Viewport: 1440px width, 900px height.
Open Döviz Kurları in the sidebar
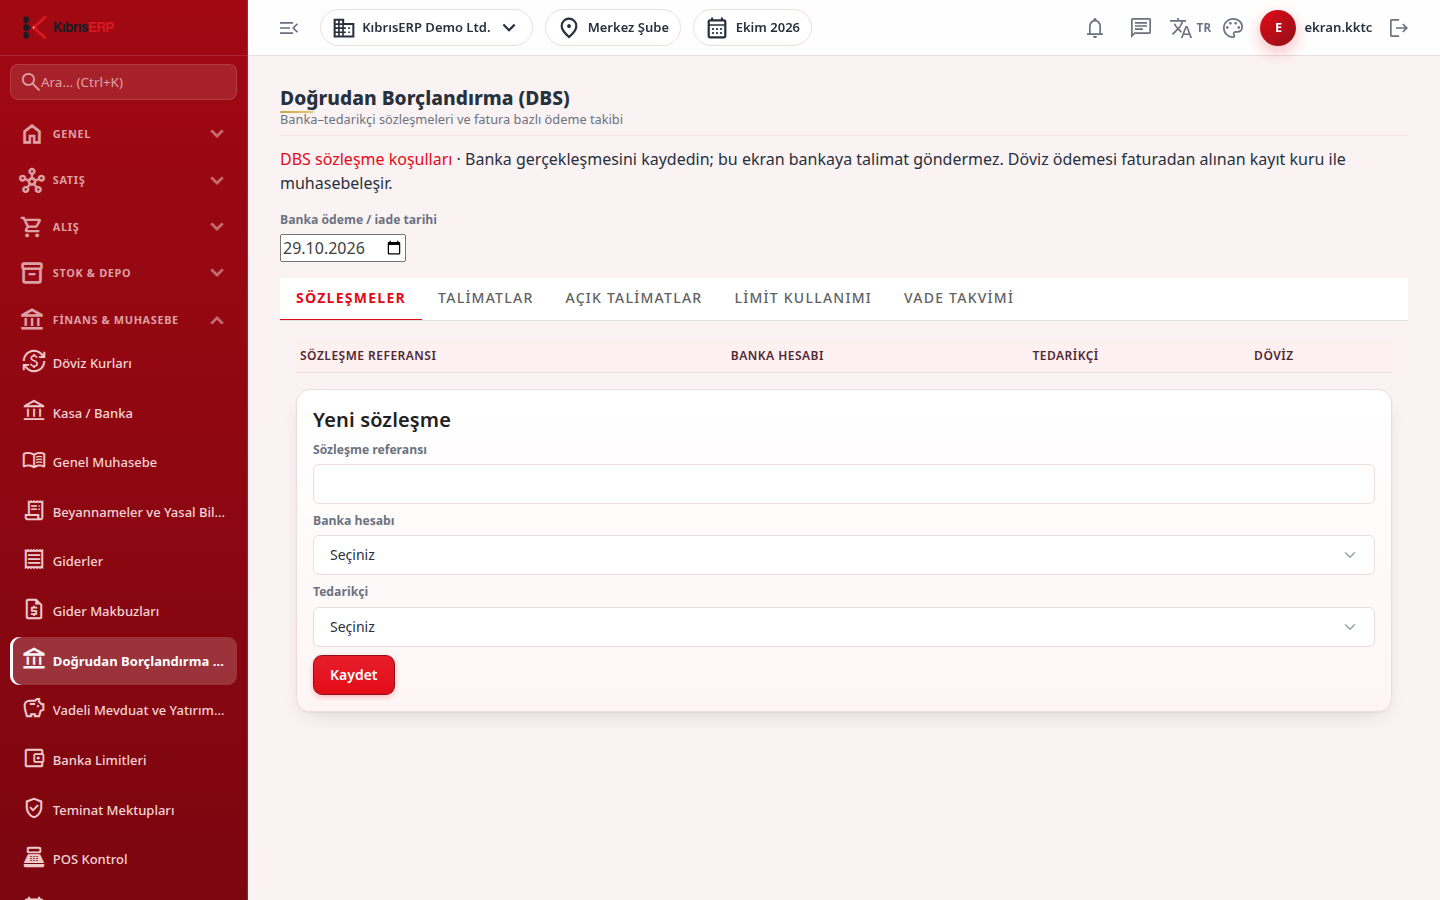124,363
